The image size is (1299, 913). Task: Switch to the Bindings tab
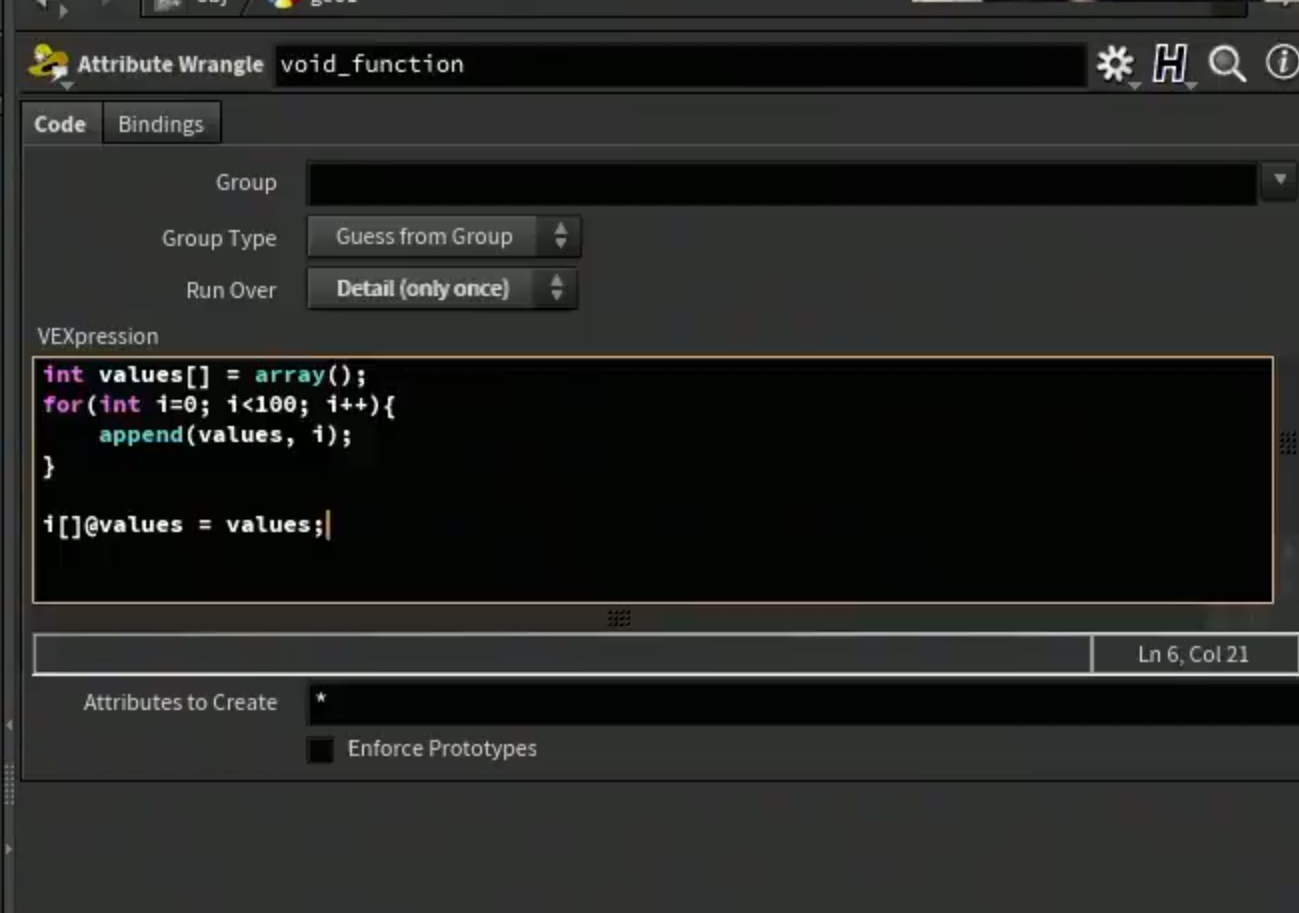point(161,124)
